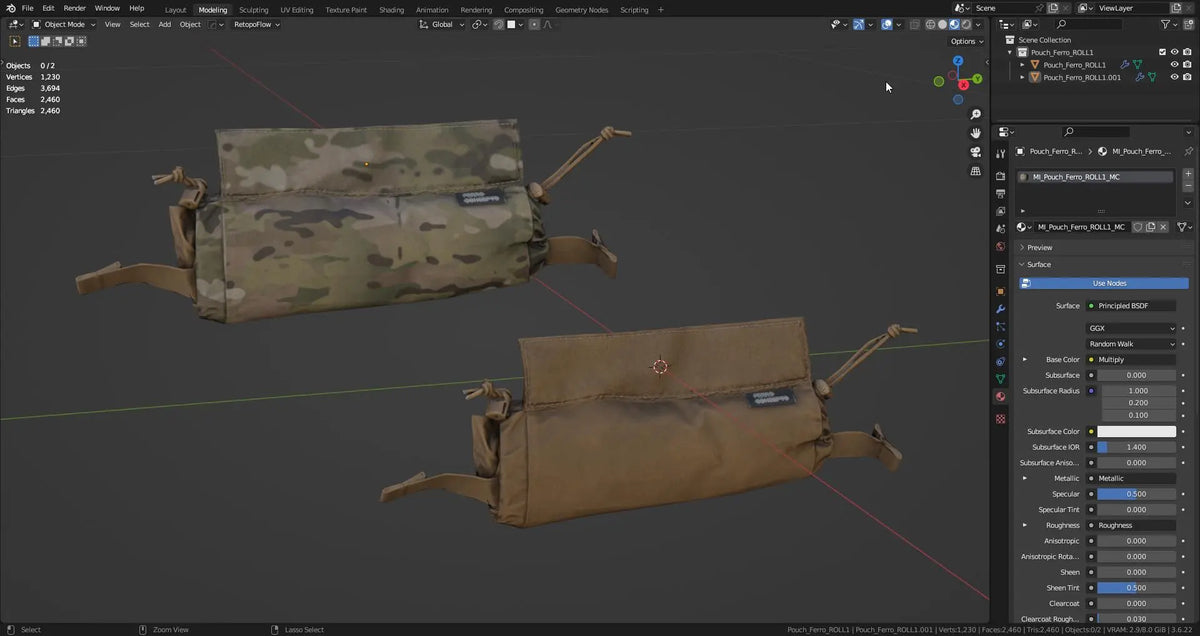Expand the Base Color input arrow
The width and height of the screenshot is (1200, 636).
[1024, 360]
